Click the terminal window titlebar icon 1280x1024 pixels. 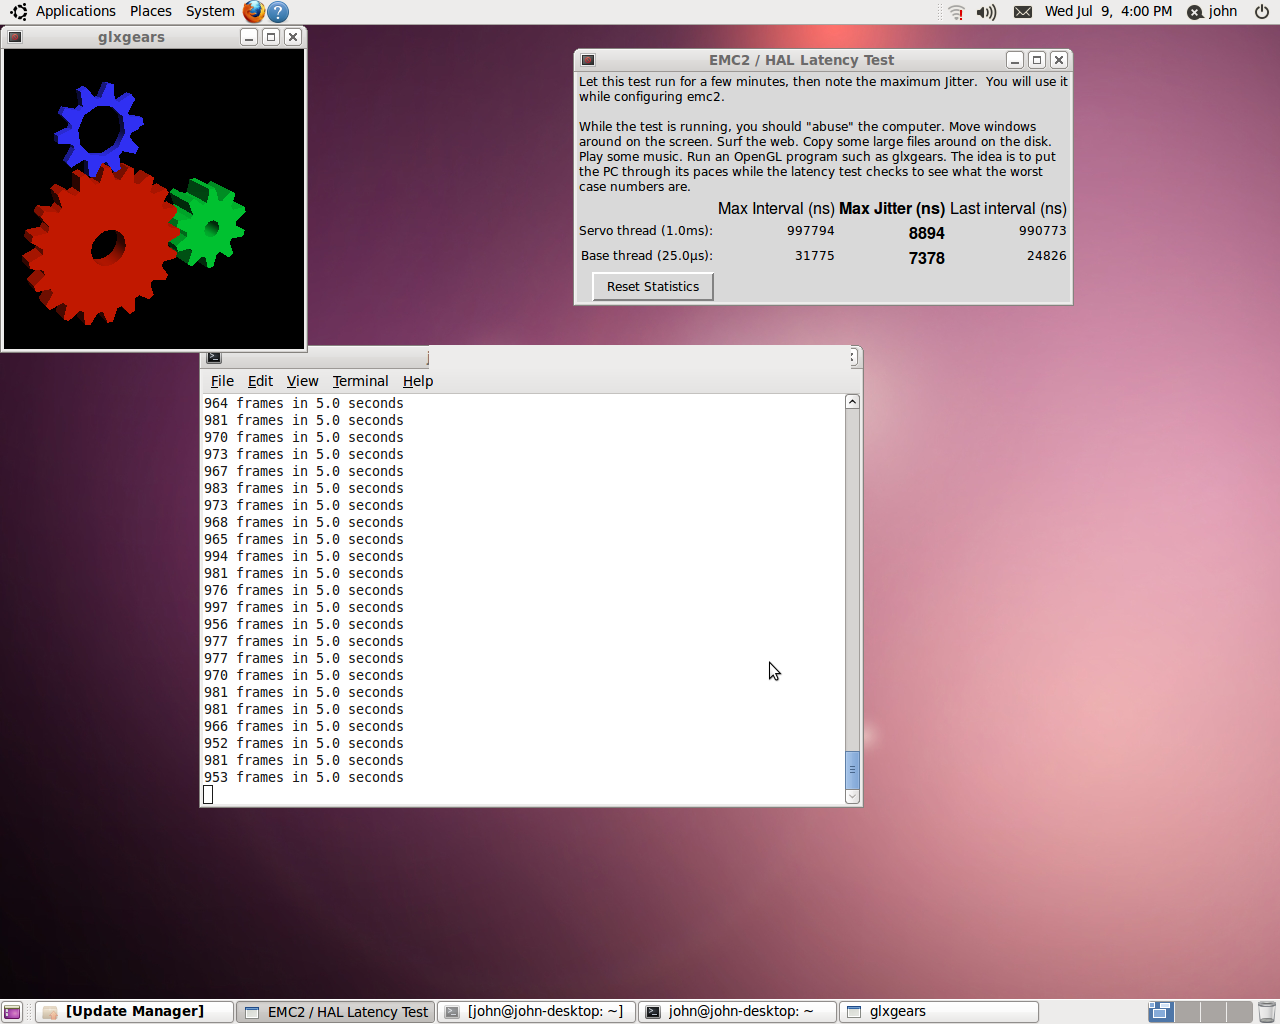214,357
